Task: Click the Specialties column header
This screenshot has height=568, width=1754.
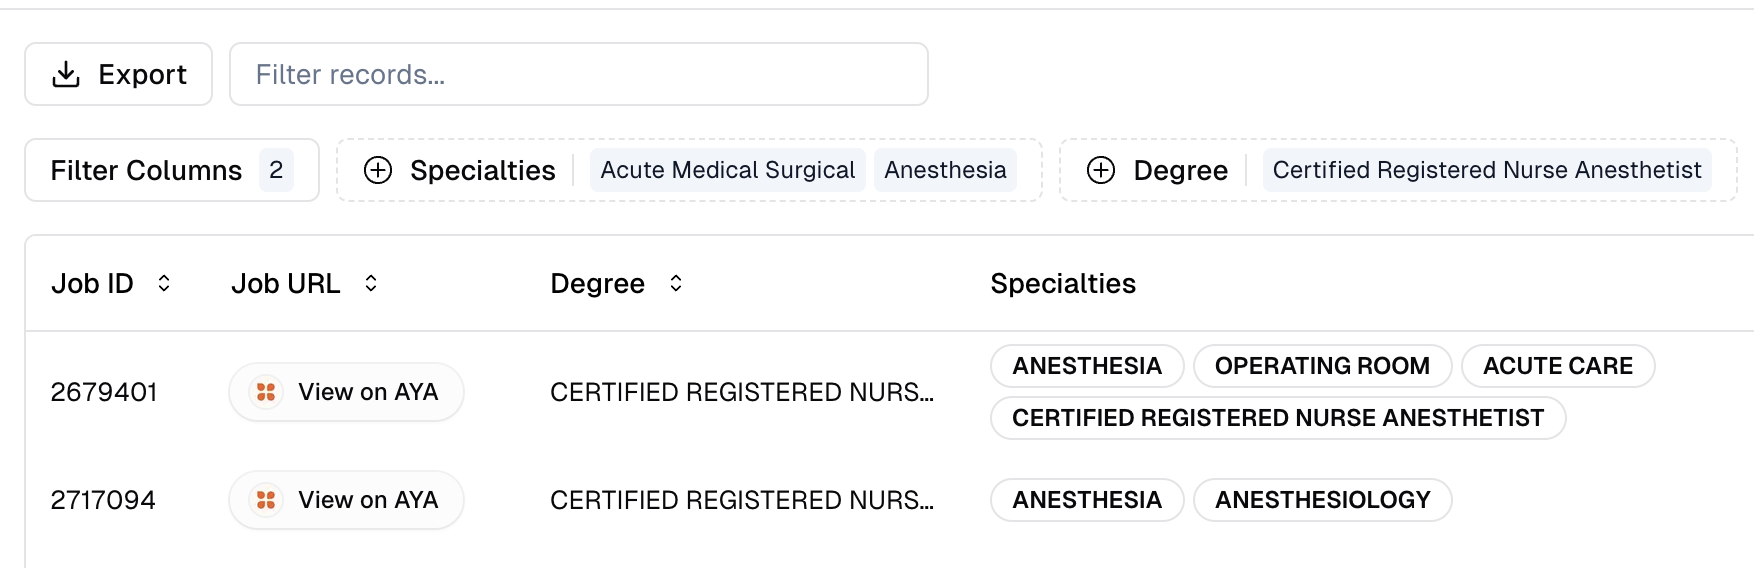Action: pyautogui.click(x=1062, y=284)
